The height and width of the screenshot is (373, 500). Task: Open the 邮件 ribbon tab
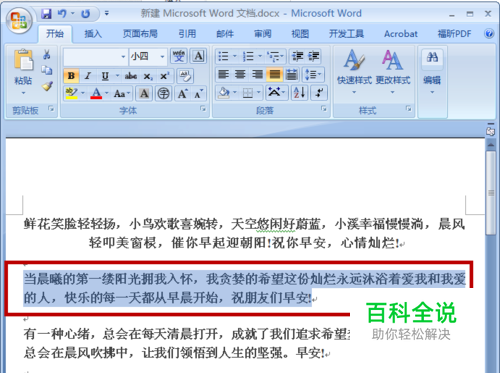[x=225, y=34]
